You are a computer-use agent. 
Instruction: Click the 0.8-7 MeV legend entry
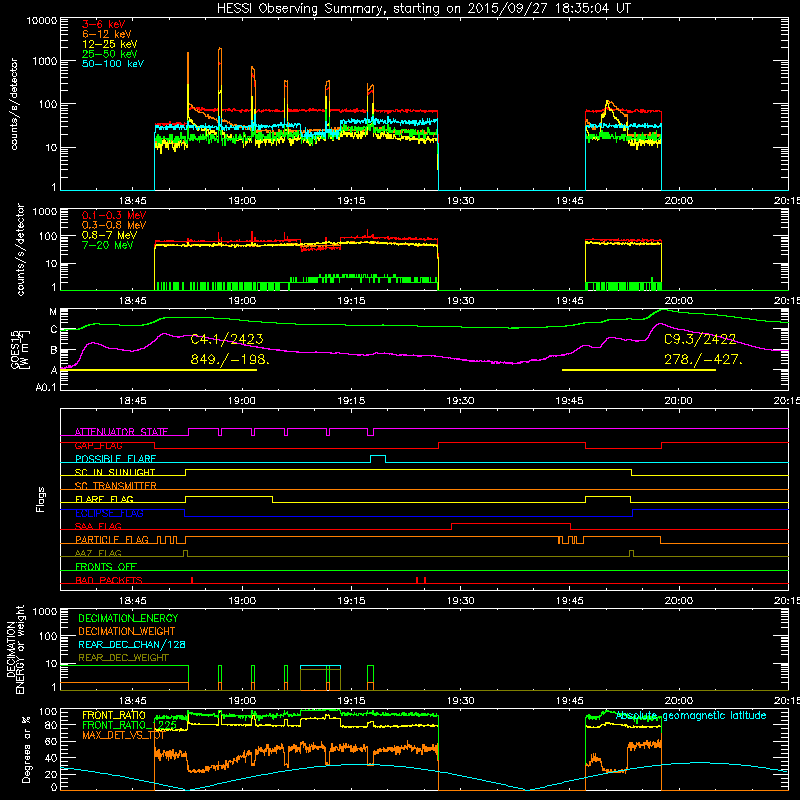pos(109,235)
